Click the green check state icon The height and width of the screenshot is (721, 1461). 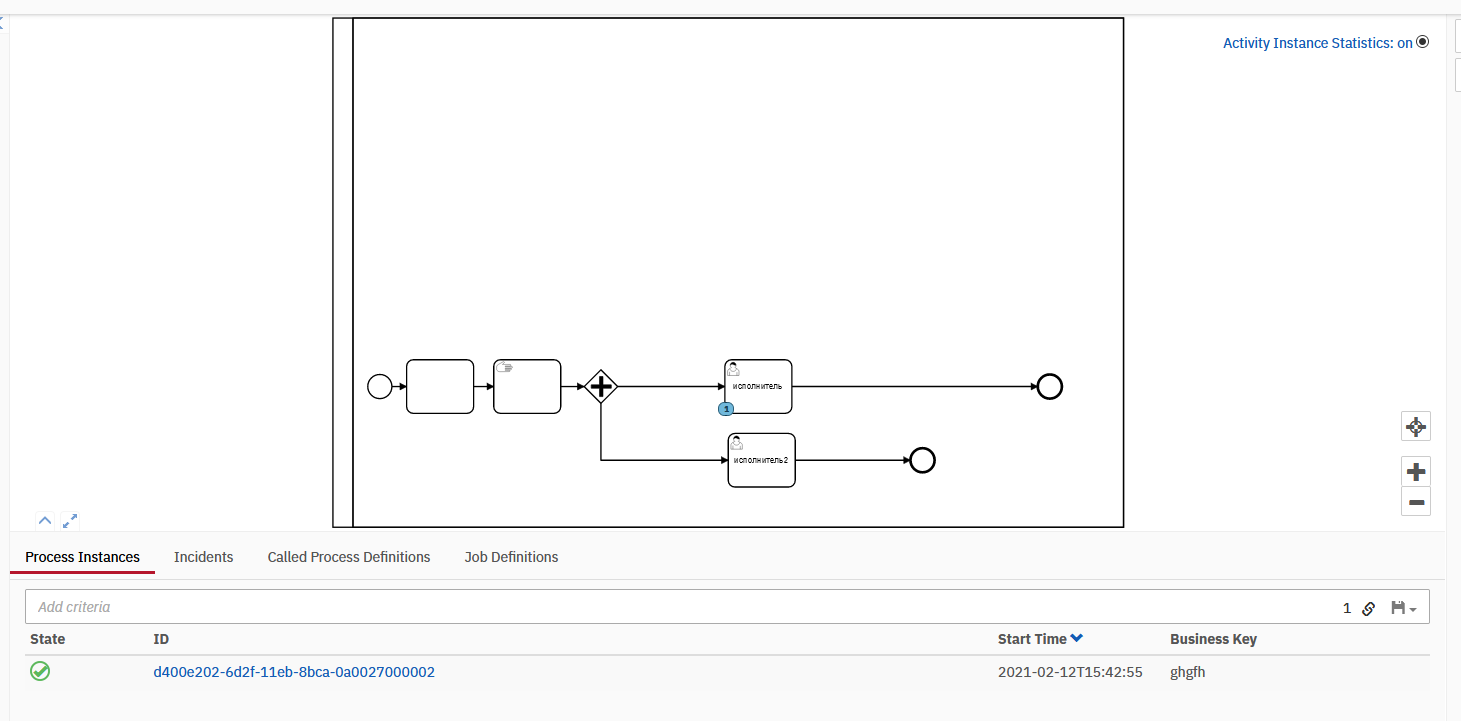[40, 671]
